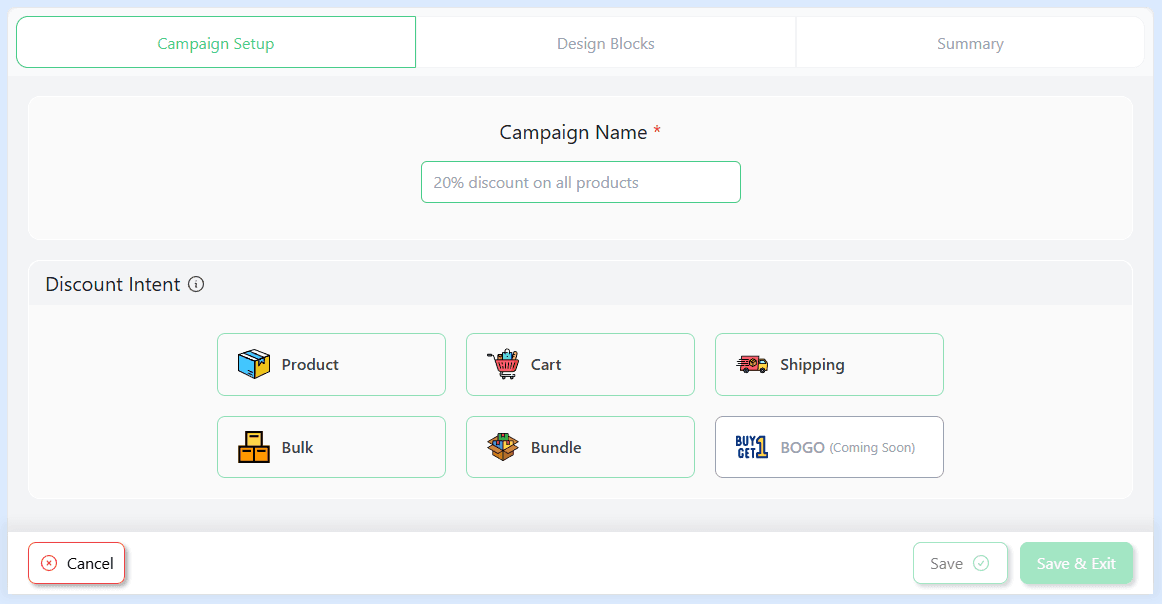Focus the Campaign Name input field

pos(580,182)
